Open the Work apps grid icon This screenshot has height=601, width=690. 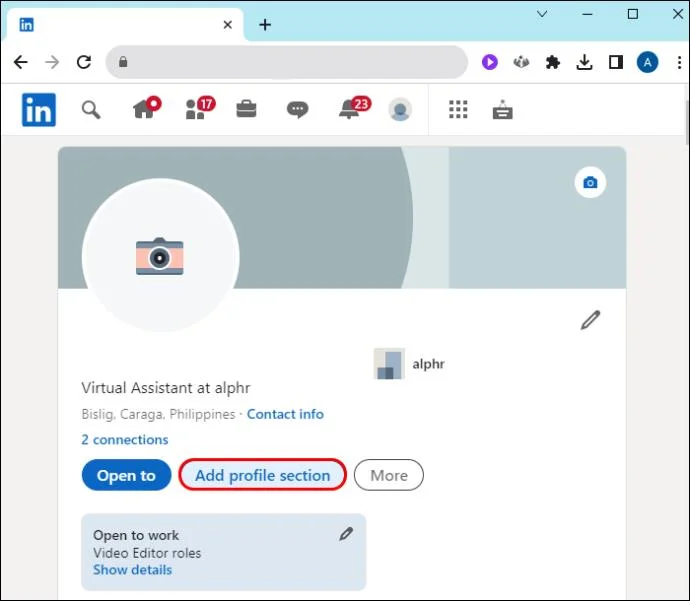click(458, 109)
